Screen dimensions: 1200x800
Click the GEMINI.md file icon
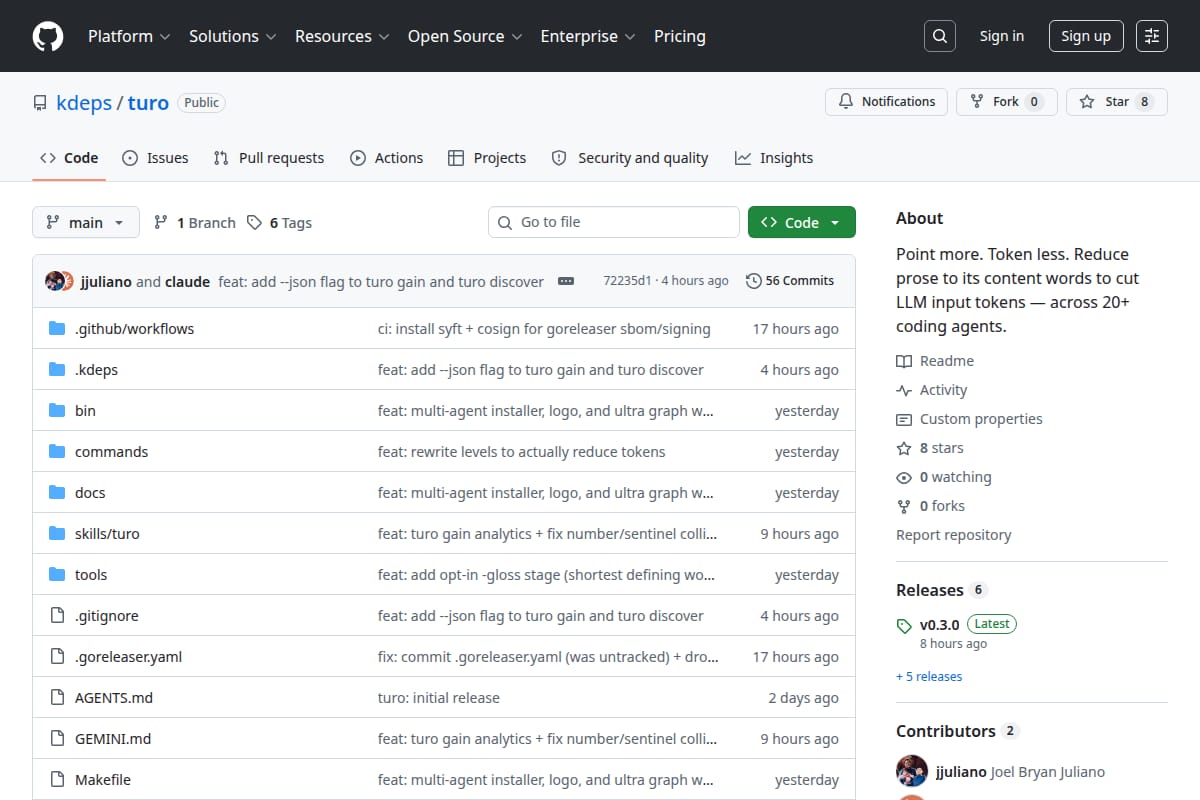pos(57,738)
